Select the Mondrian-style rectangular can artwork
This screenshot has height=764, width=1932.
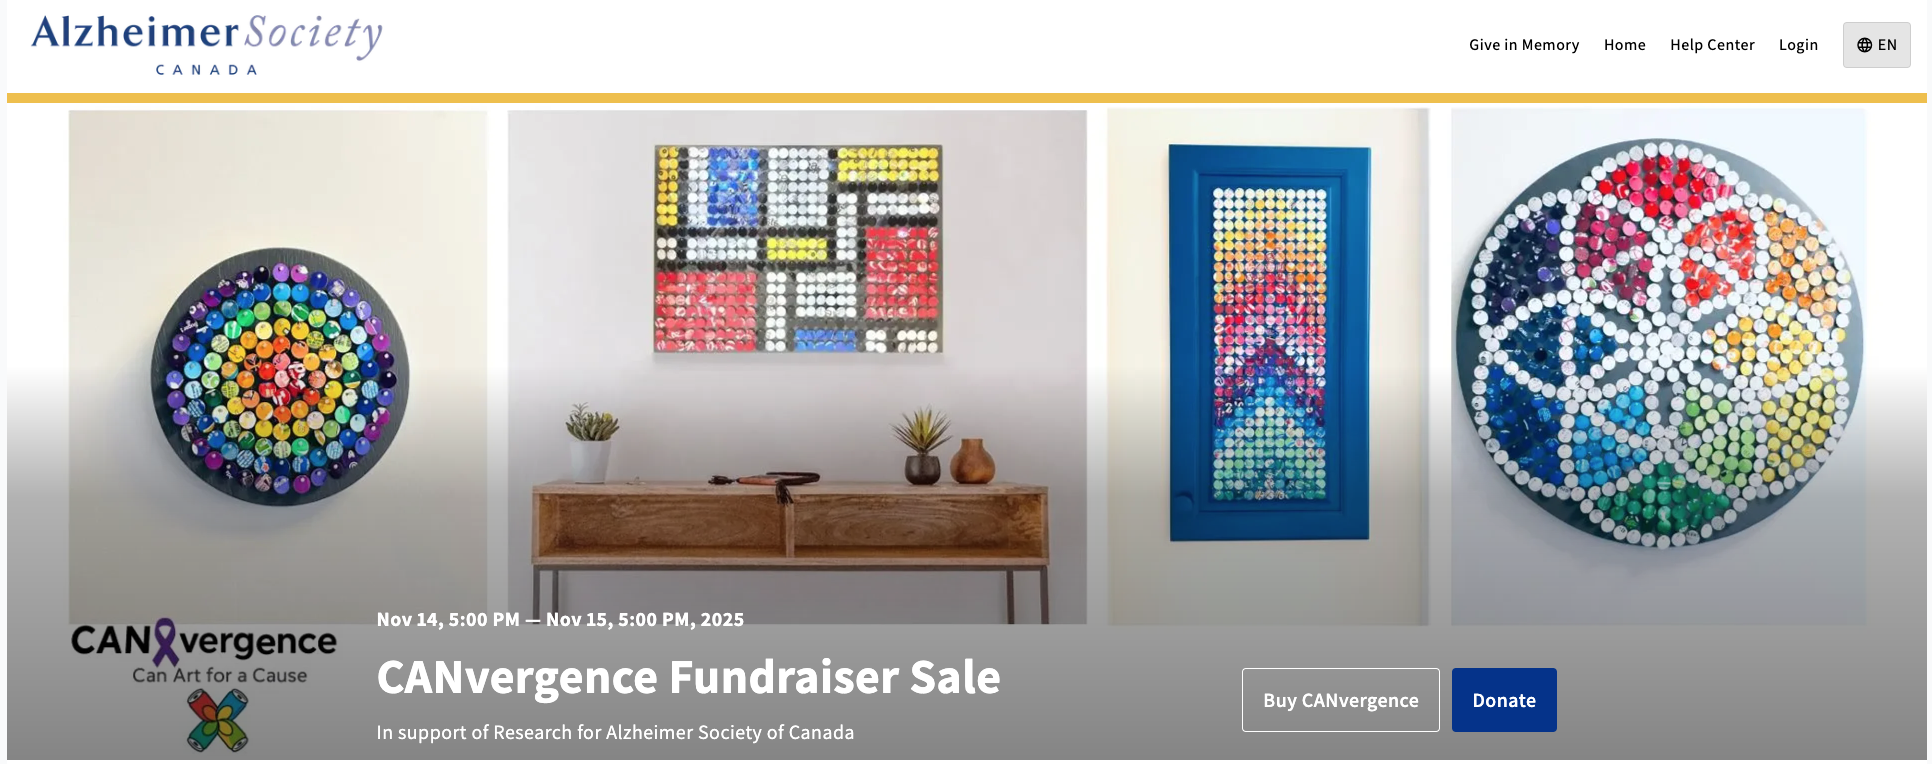pos(797,249)
